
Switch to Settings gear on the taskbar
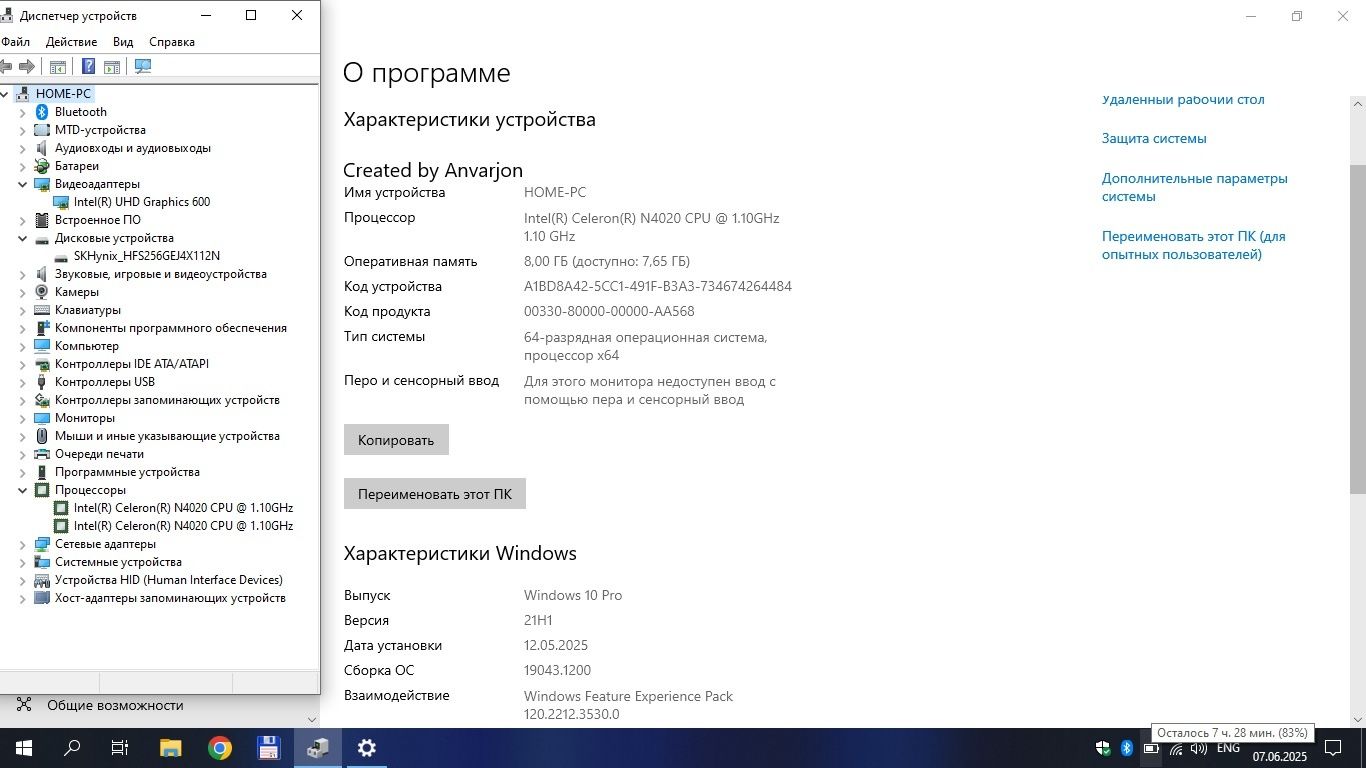pyautogui.click(x=367, y=748)
